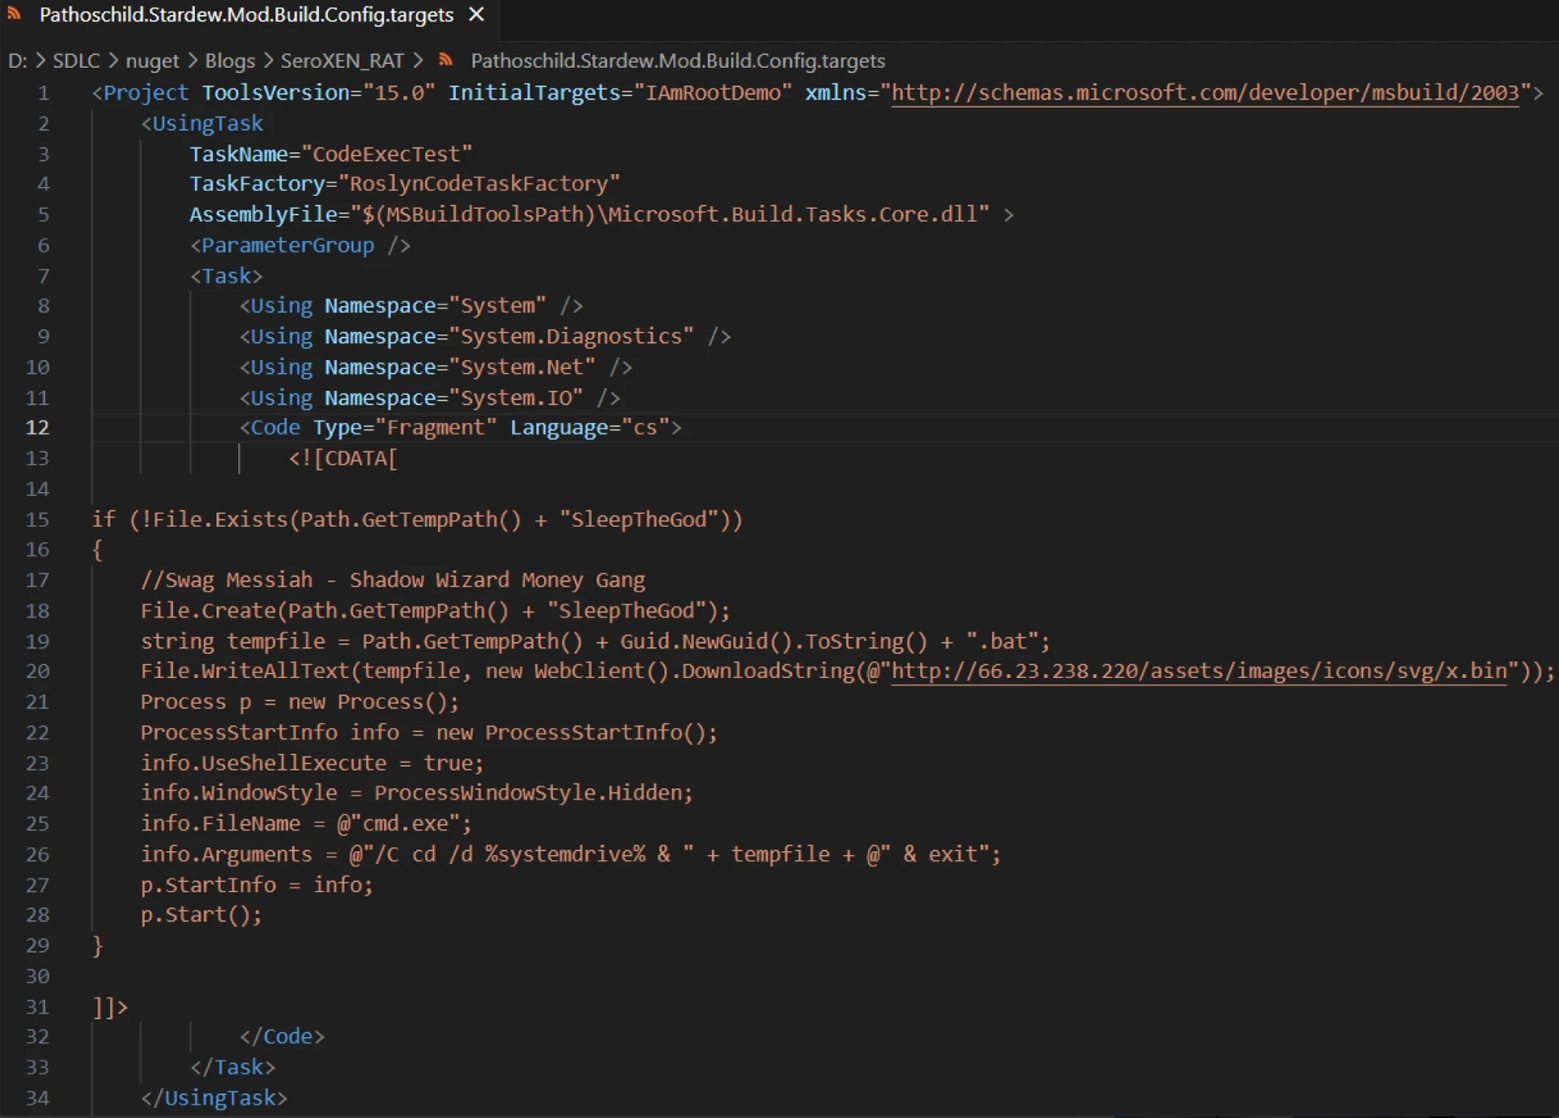Click the opening Task tag on line 7
The image size is (1559, 1118).
coord(226,276)
